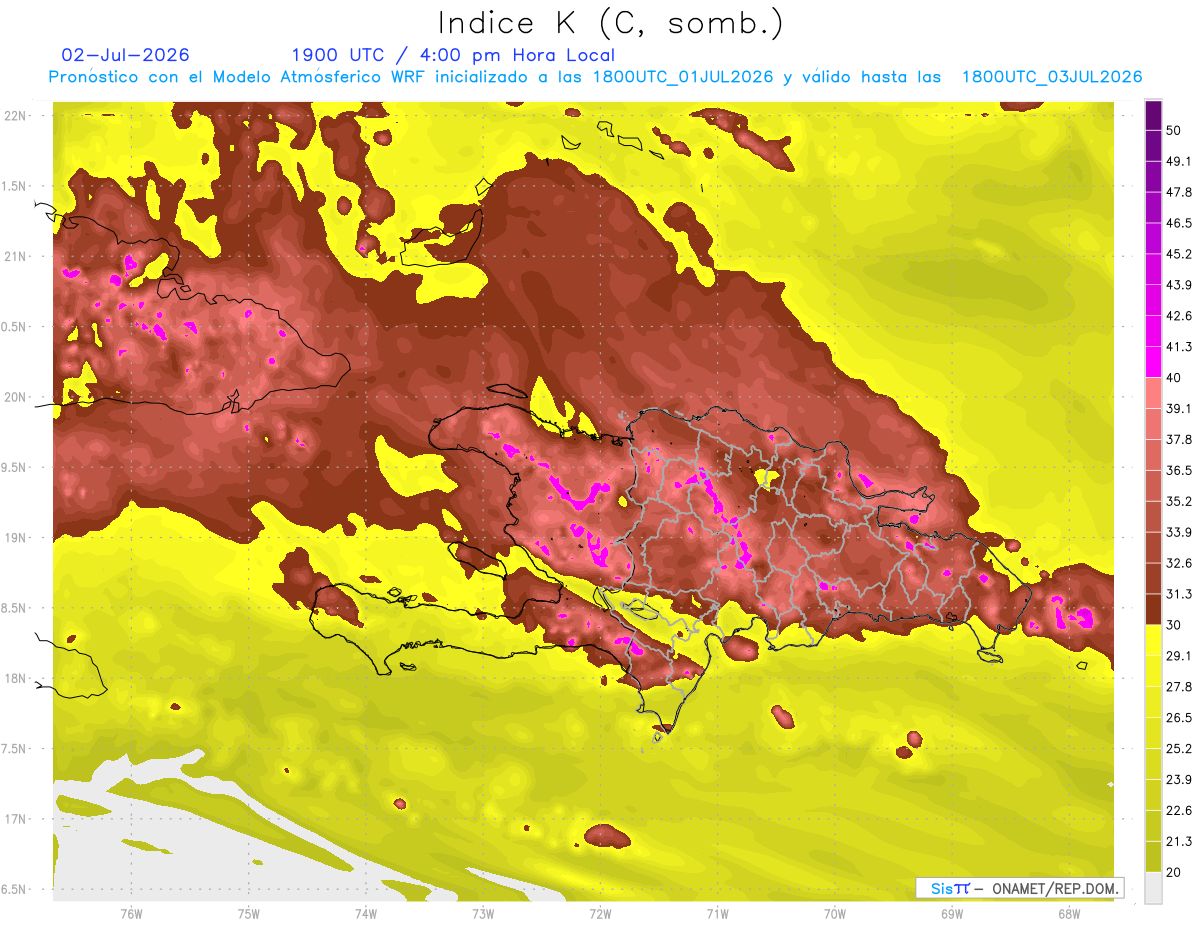The width and height of the screenshot is (1200, 927).
Task: Click the '74W' longitude label
Action: [x=365, y=913]
